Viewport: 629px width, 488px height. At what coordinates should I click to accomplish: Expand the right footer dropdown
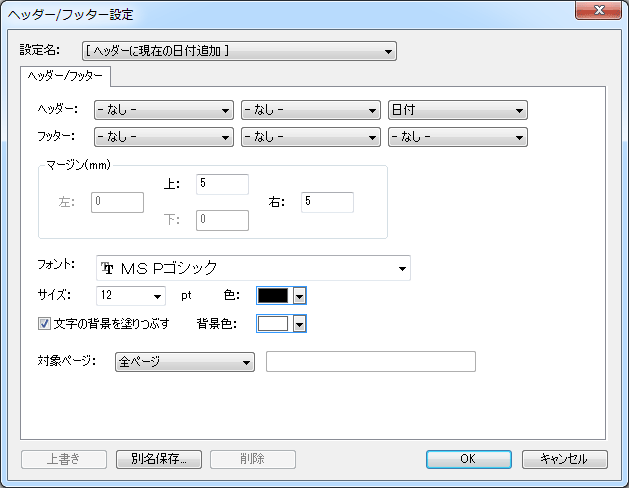click(x=458, y=137)
